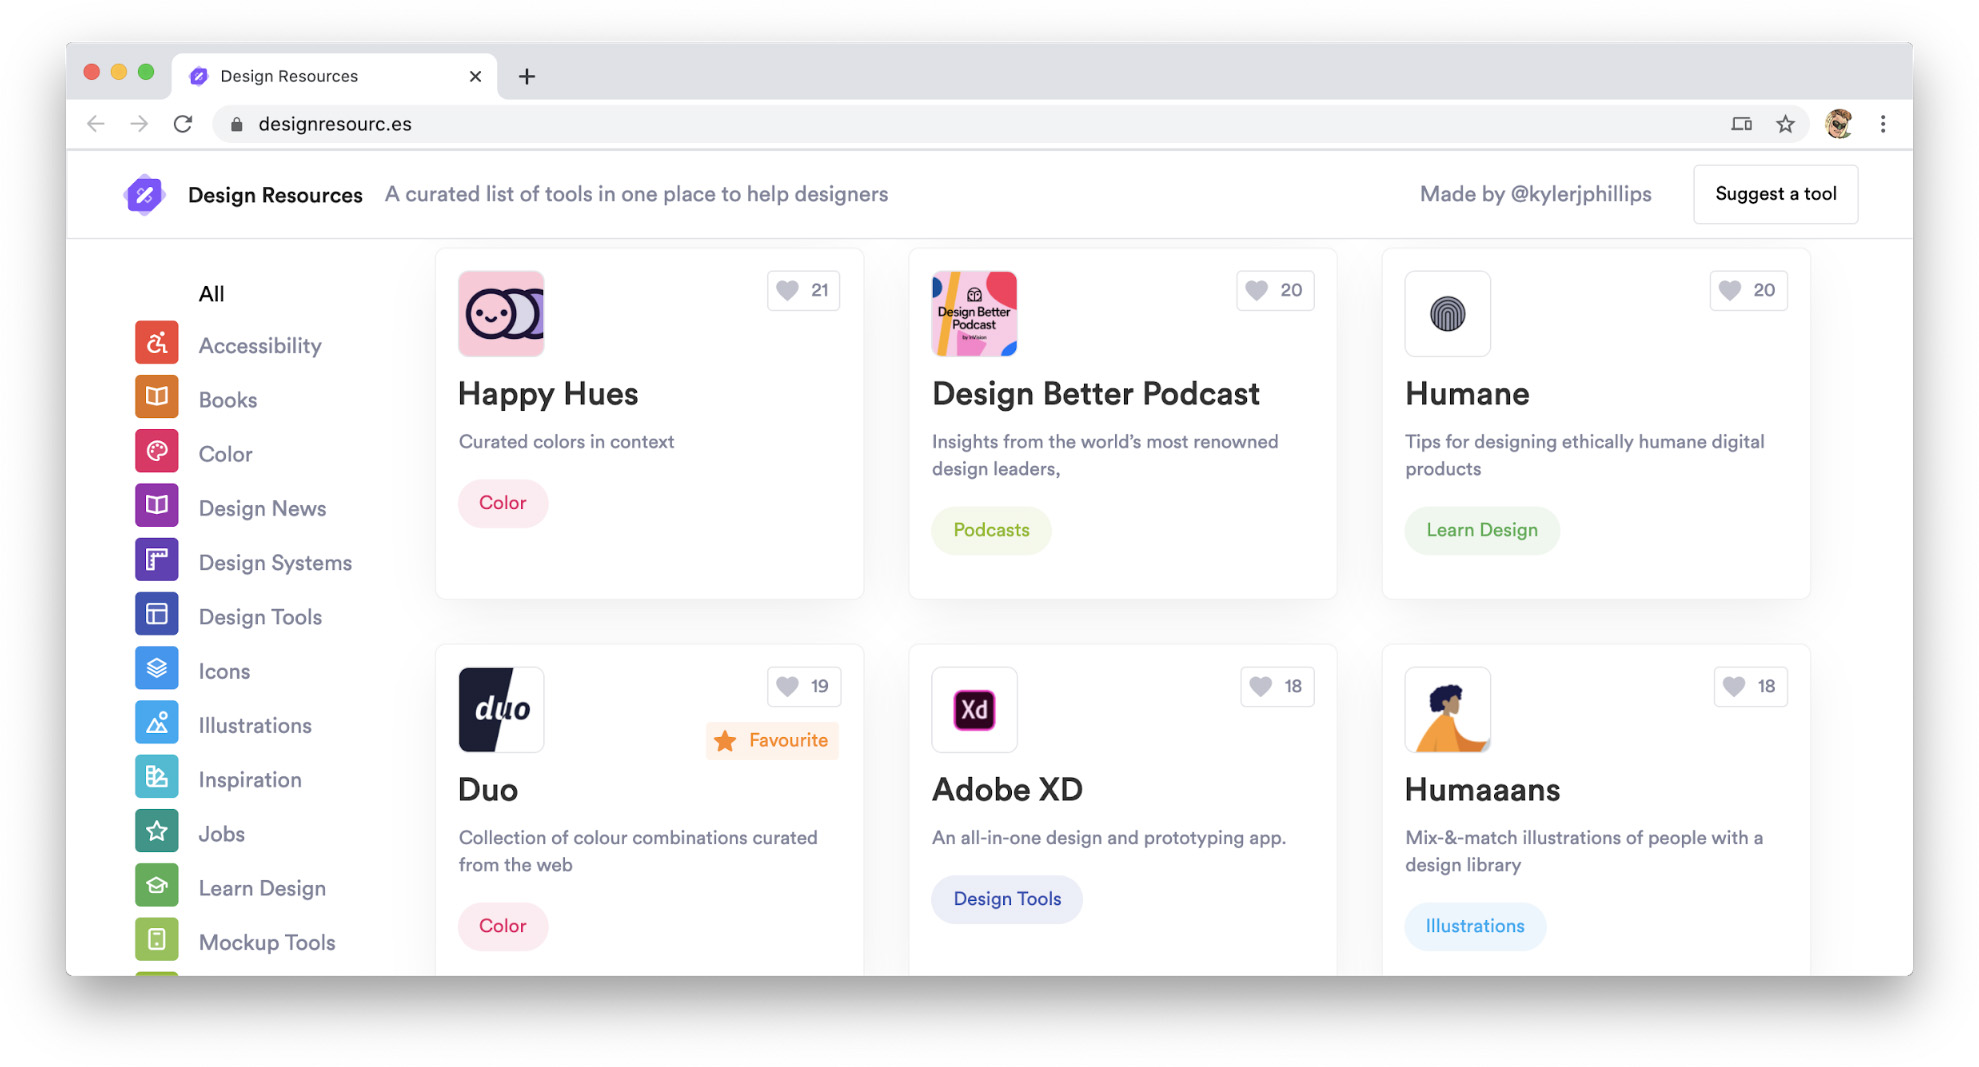Click the Design Tools sidebar icon

point(157,614)
